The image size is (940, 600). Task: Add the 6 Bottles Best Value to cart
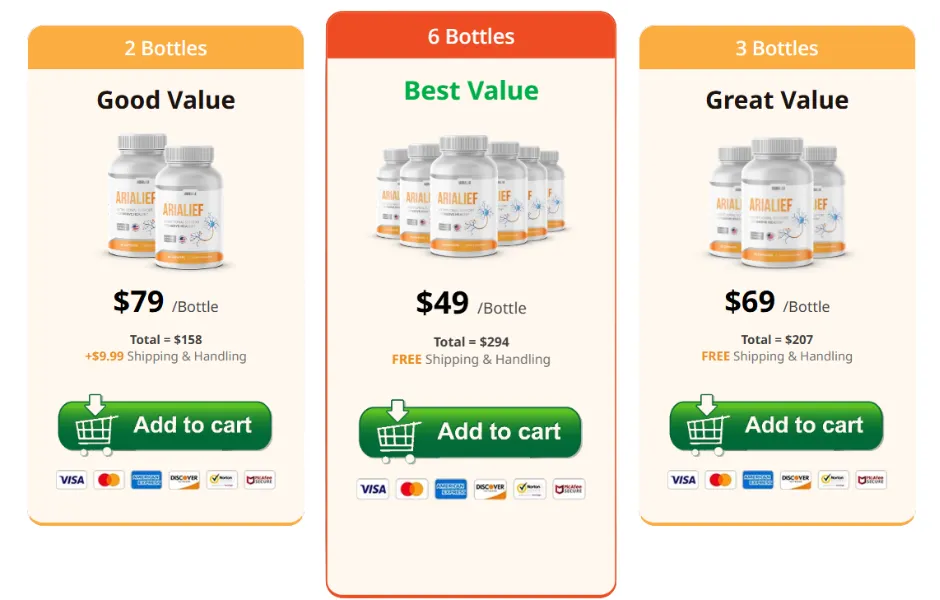[471, 432]
